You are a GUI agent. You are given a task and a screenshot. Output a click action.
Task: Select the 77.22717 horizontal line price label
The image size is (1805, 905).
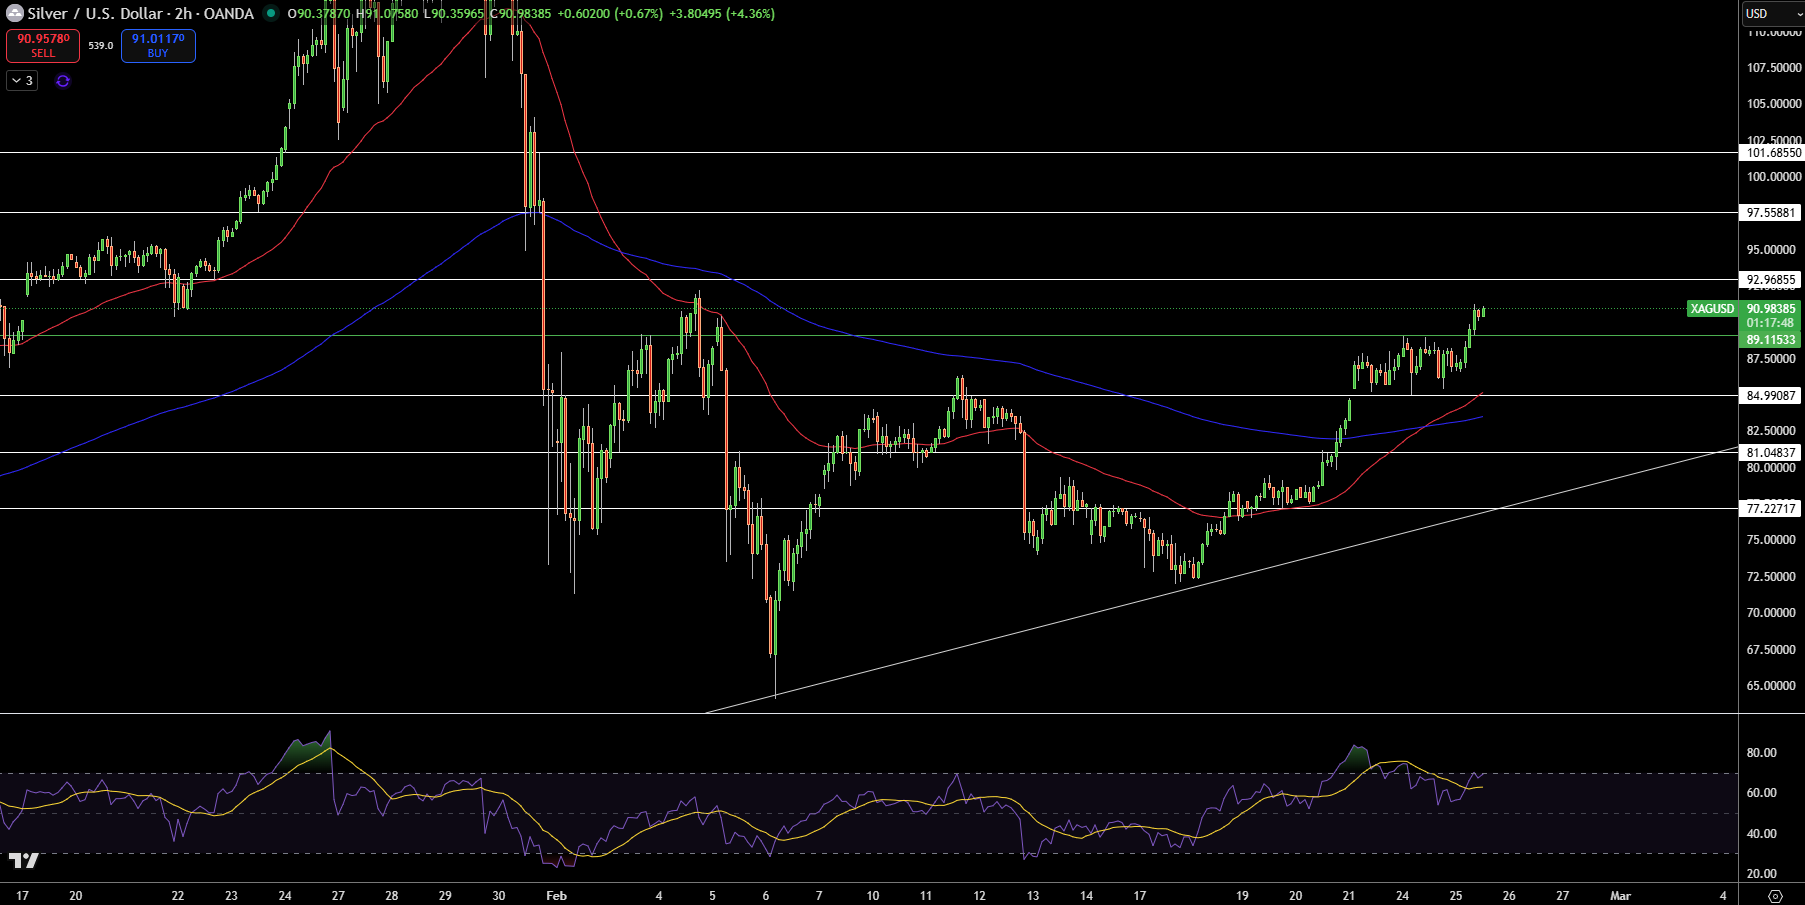point(1772,508)
